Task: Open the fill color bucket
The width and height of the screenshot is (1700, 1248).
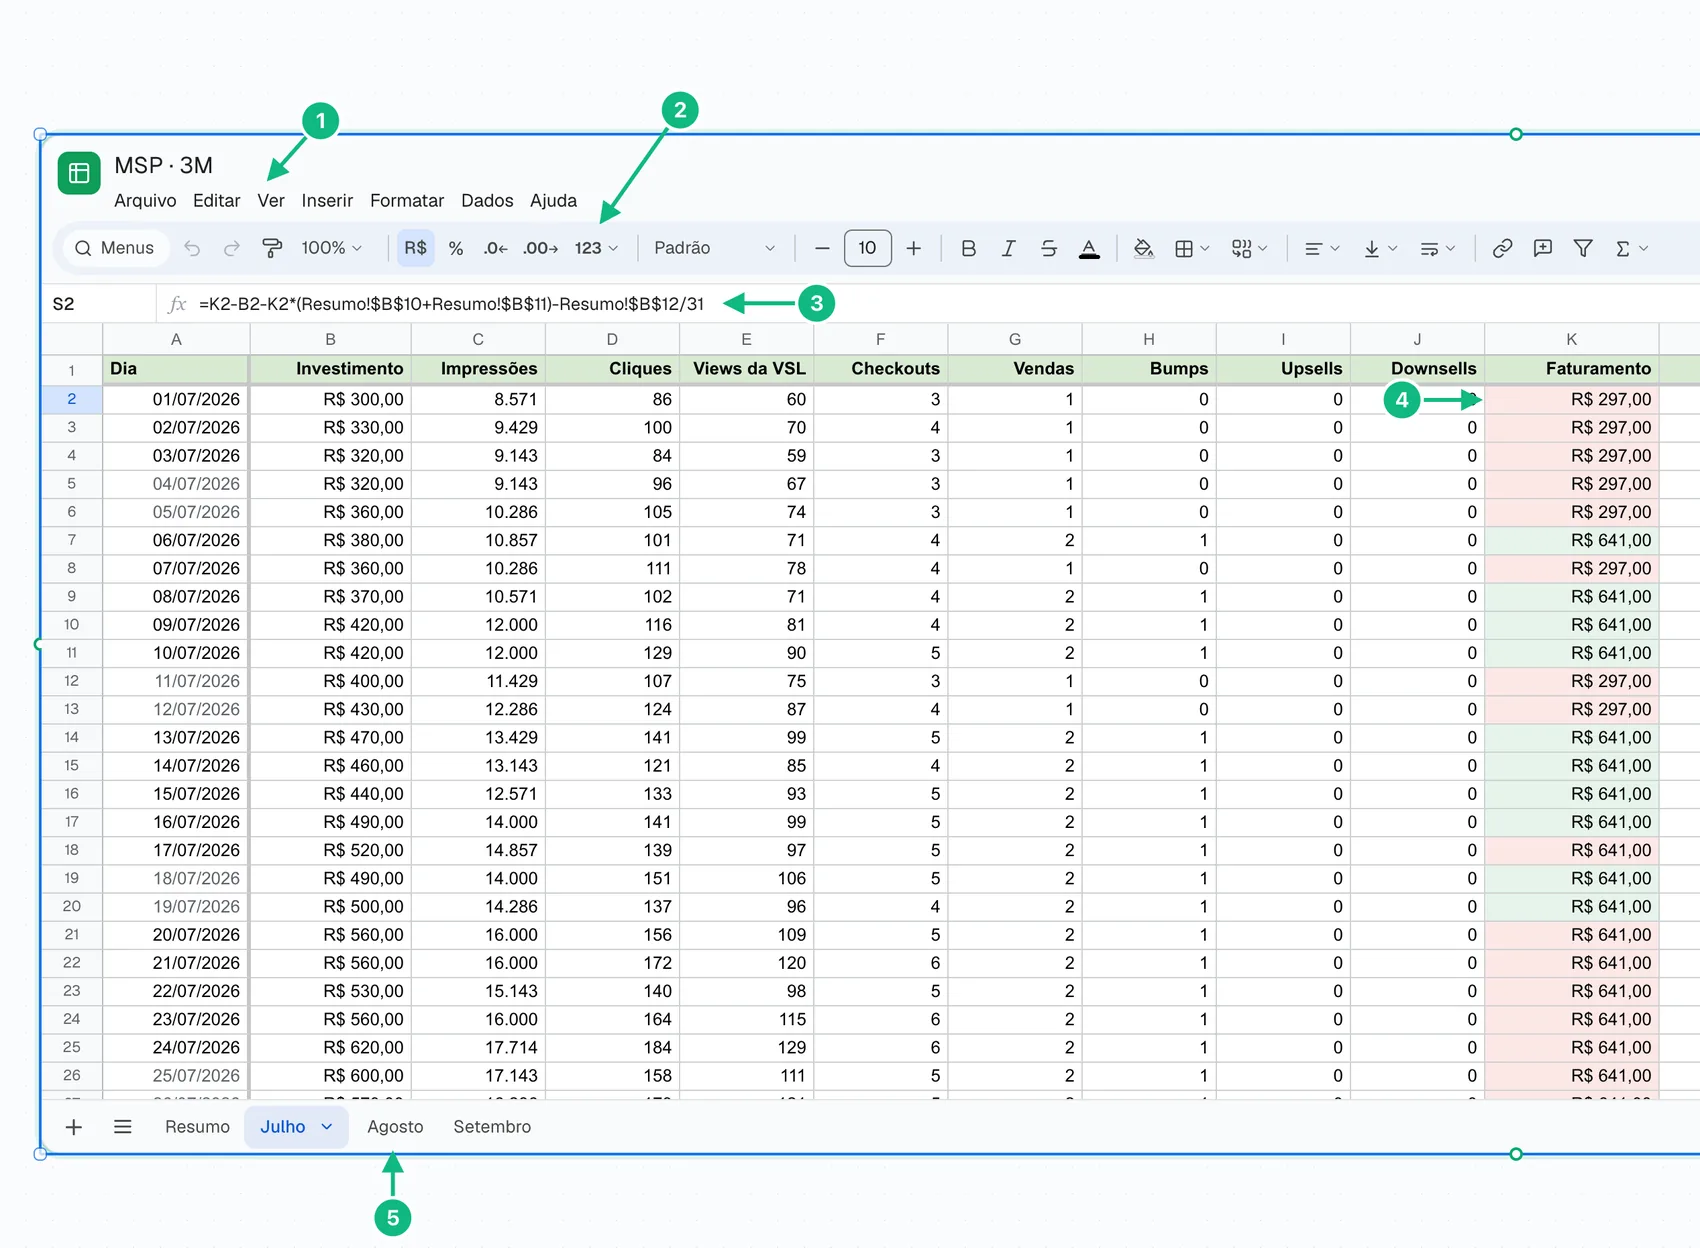Action: coord(1143,248)
